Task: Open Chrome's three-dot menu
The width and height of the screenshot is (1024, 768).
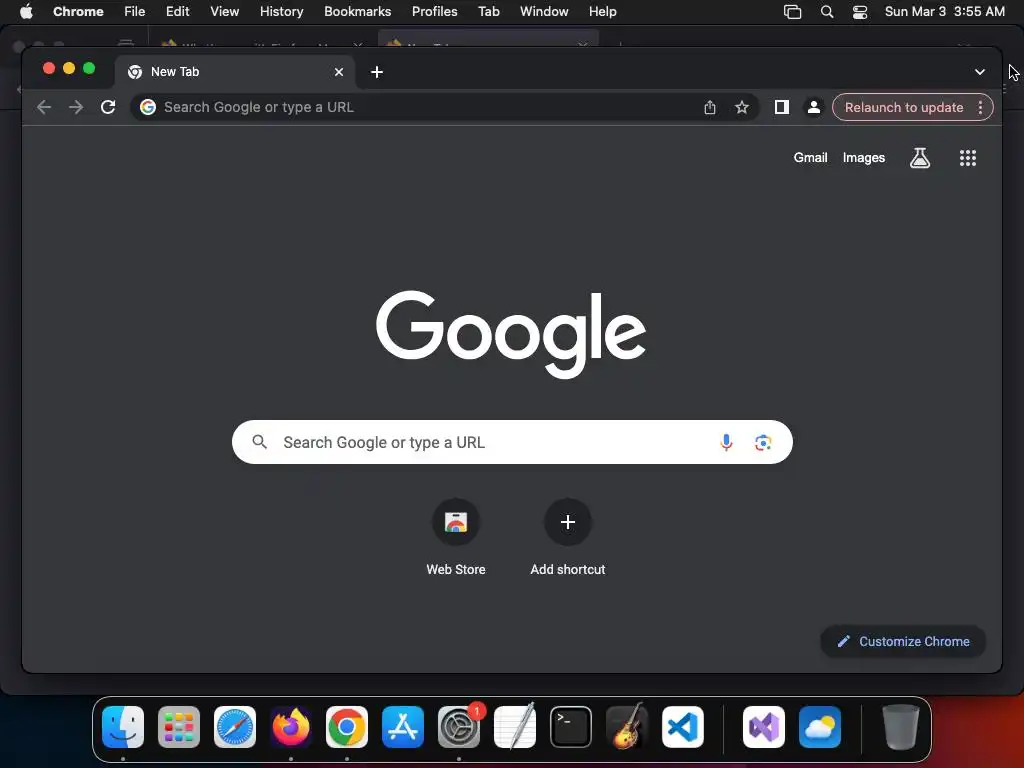Action: click(x=980, y=107)
